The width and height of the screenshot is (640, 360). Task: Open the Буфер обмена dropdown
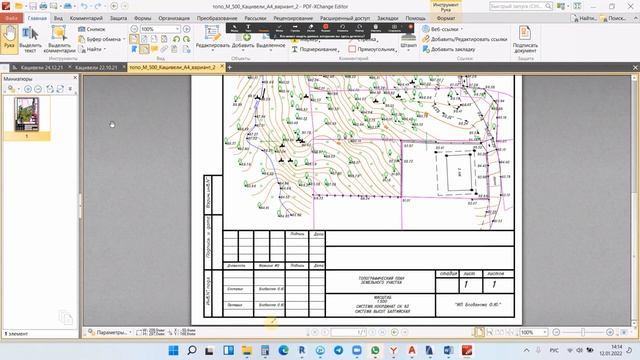tap(102, 39)
